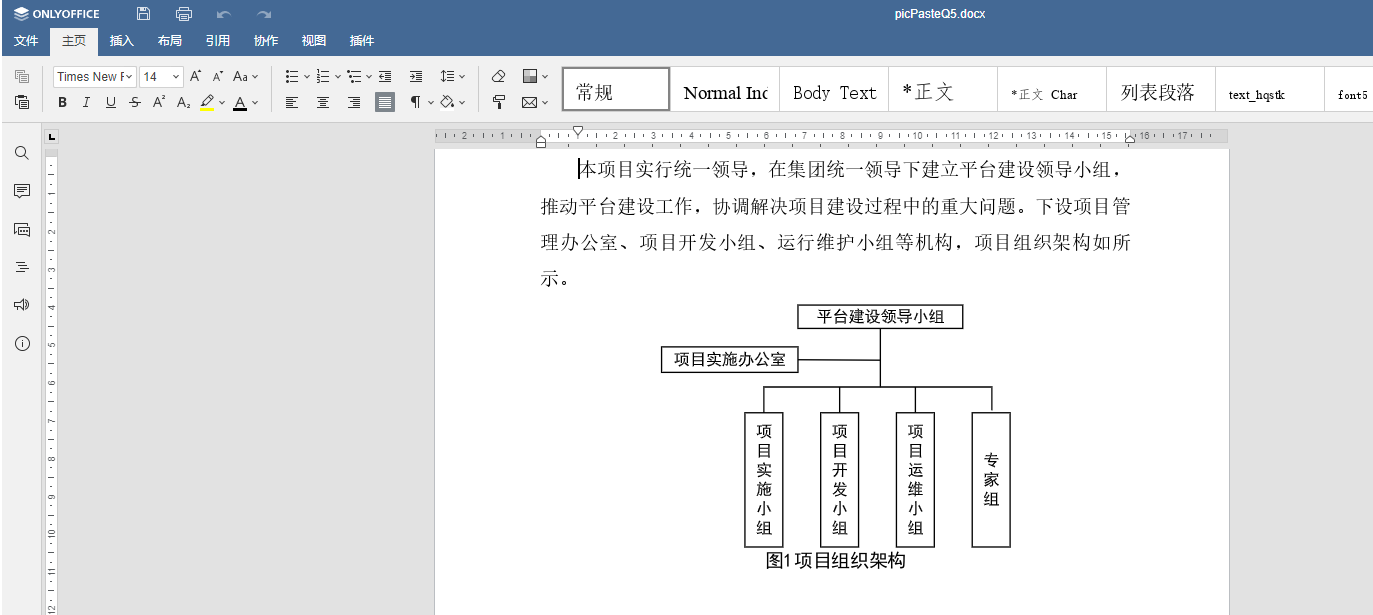Open the Navigation headings panel
The image size is (1373, 615).
click(x=22, y=267)
